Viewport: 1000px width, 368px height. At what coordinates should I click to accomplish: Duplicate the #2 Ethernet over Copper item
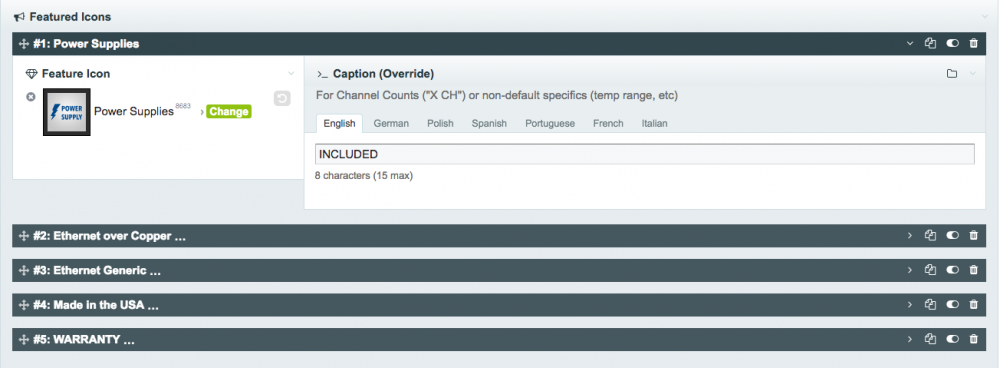click(930, 235)
